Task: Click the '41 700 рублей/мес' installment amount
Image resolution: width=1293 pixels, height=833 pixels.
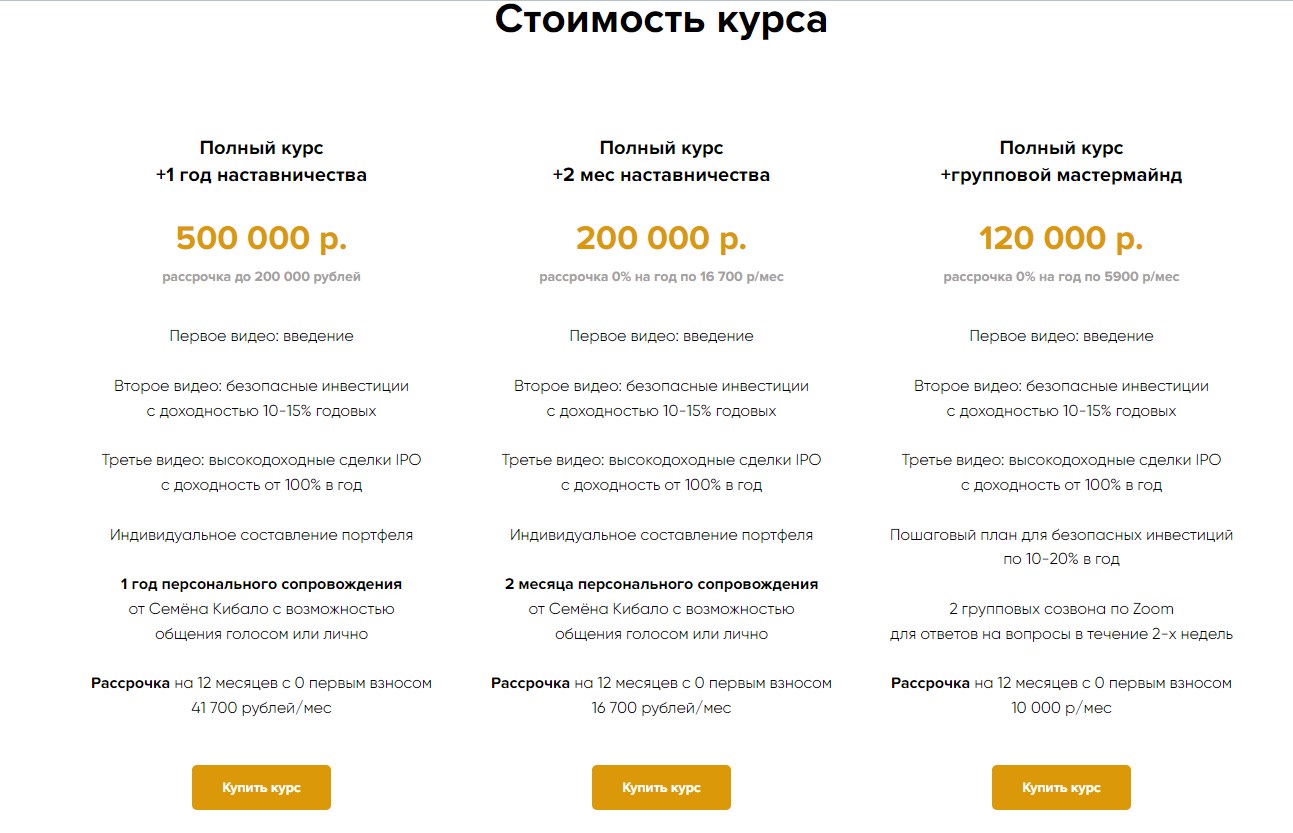Action: pos(261,708)
